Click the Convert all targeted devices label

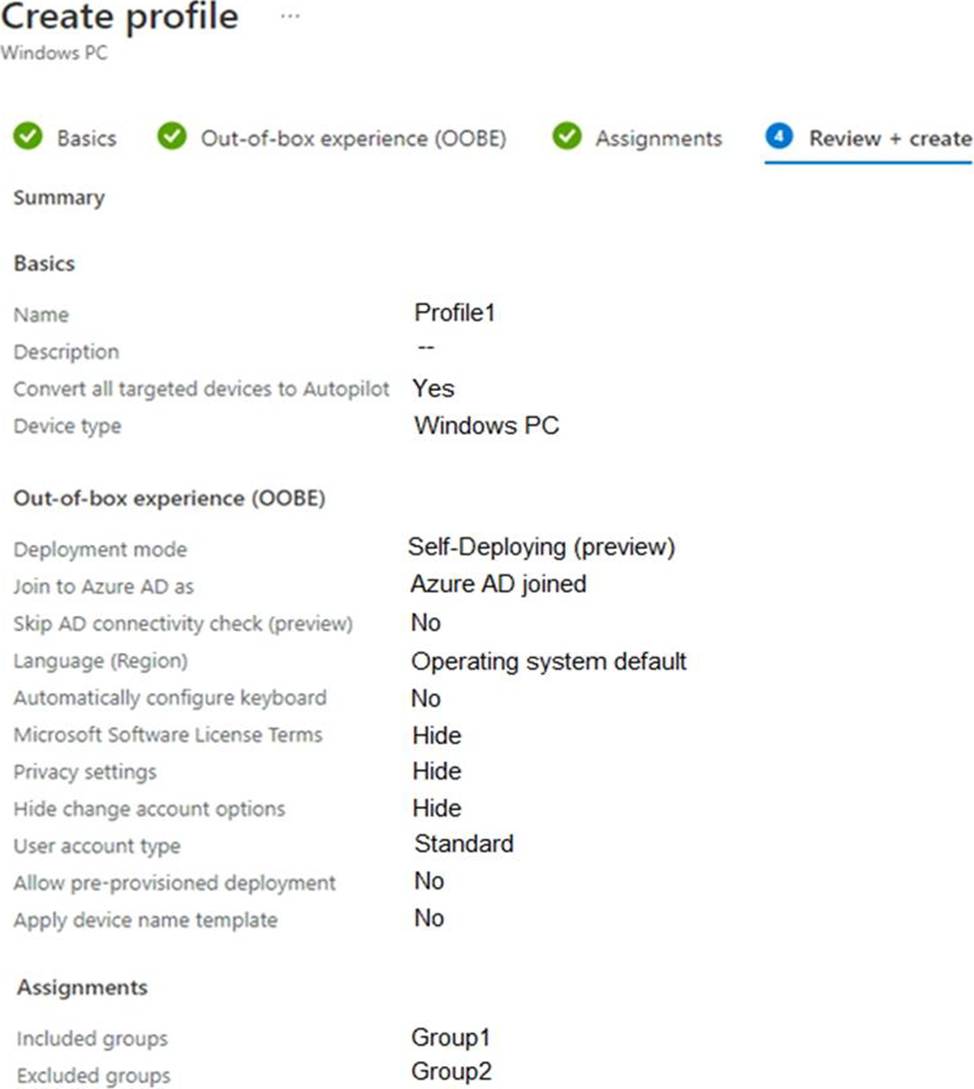[201, 389]
